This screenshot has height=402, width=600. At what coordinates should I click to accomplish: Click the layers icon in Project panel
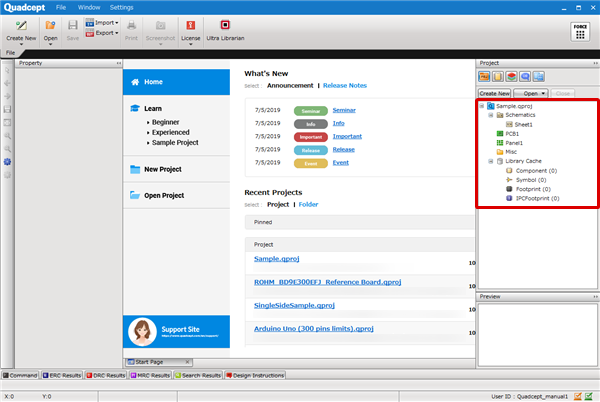[512, 76]
